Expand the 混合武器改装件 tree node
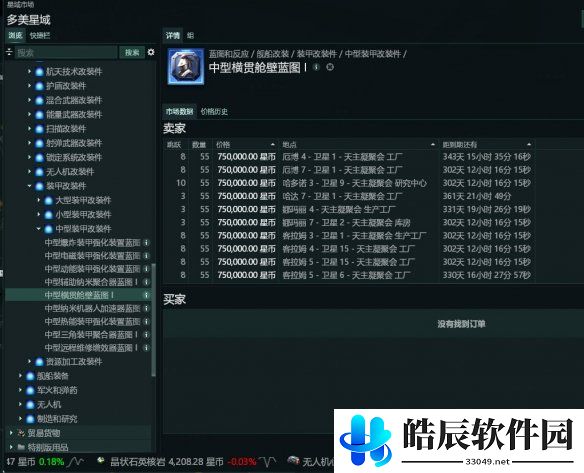This screenshot has width=584, height=473. point(29,100)
